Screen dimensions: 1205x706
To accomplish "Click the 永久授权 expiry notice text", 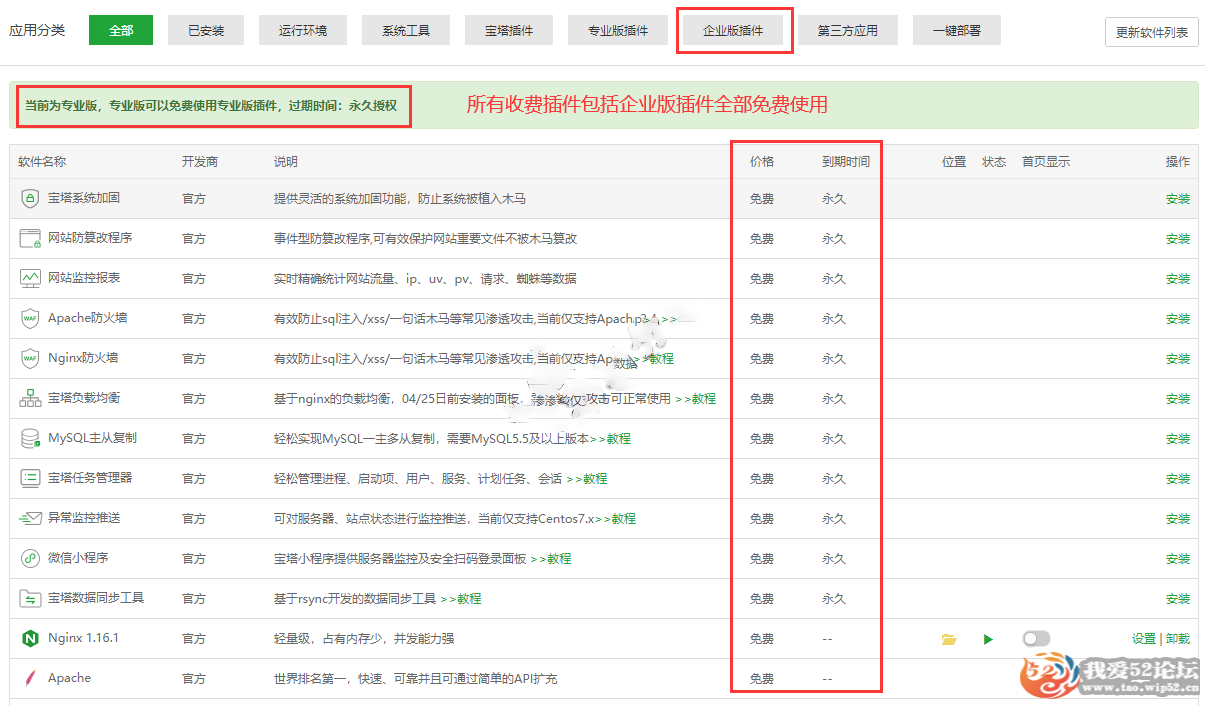I will pyautogui.click(x=372, y=105).
